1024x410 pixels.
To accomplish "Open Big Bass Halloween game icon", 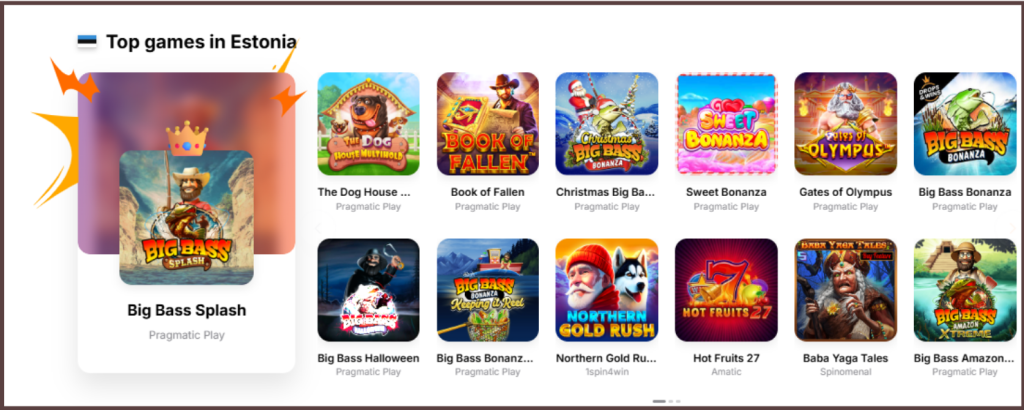I will [x=368, y=290].
